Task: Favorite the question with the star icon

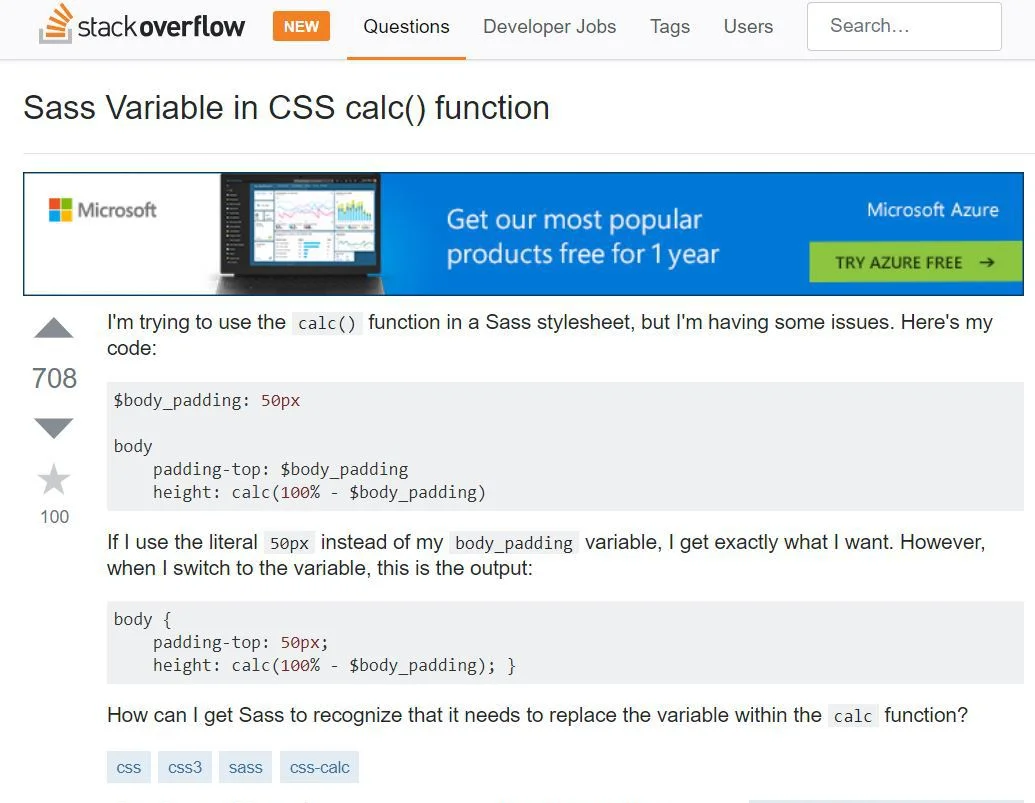Action: pos(53,479)
